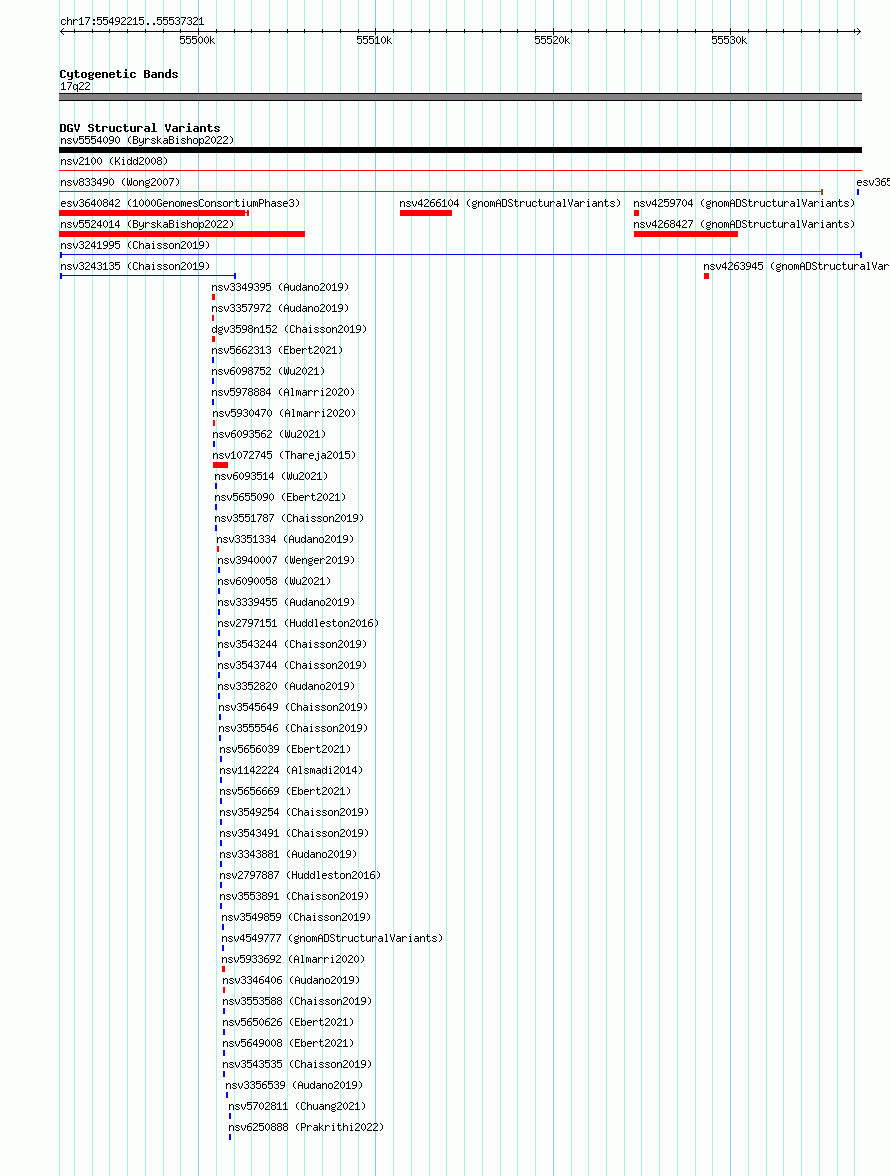
Task: Open nsv2100 (Kidd2008) variant
Action: tap(114, 161)
